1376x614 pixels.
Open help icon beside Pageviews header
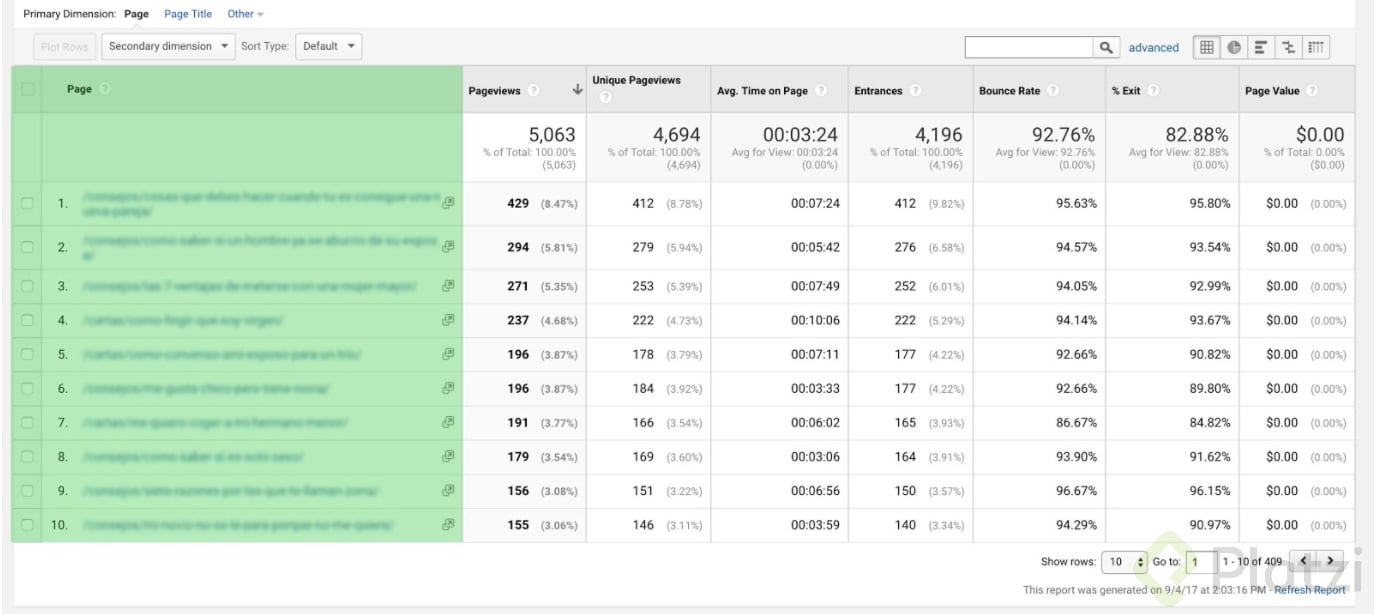click(x=533, y=91)
